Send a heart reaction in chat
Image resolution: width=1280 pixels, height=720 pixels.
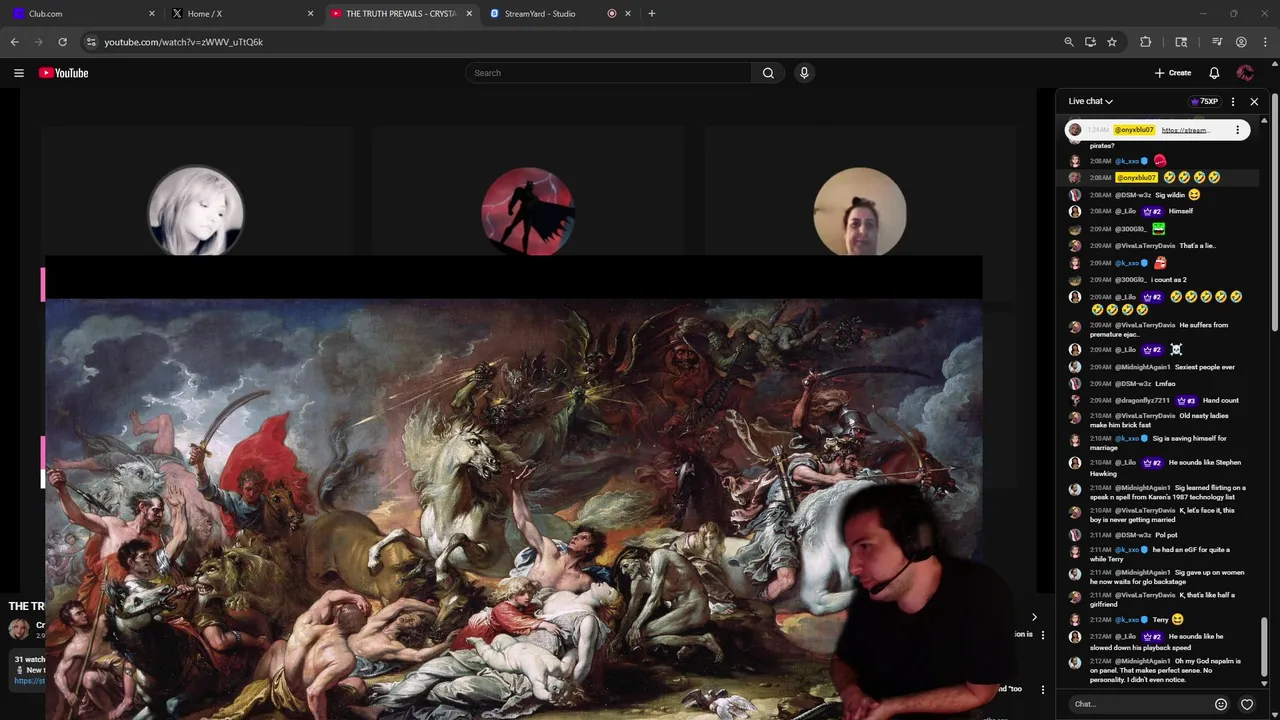click(x=1247, y=704)
